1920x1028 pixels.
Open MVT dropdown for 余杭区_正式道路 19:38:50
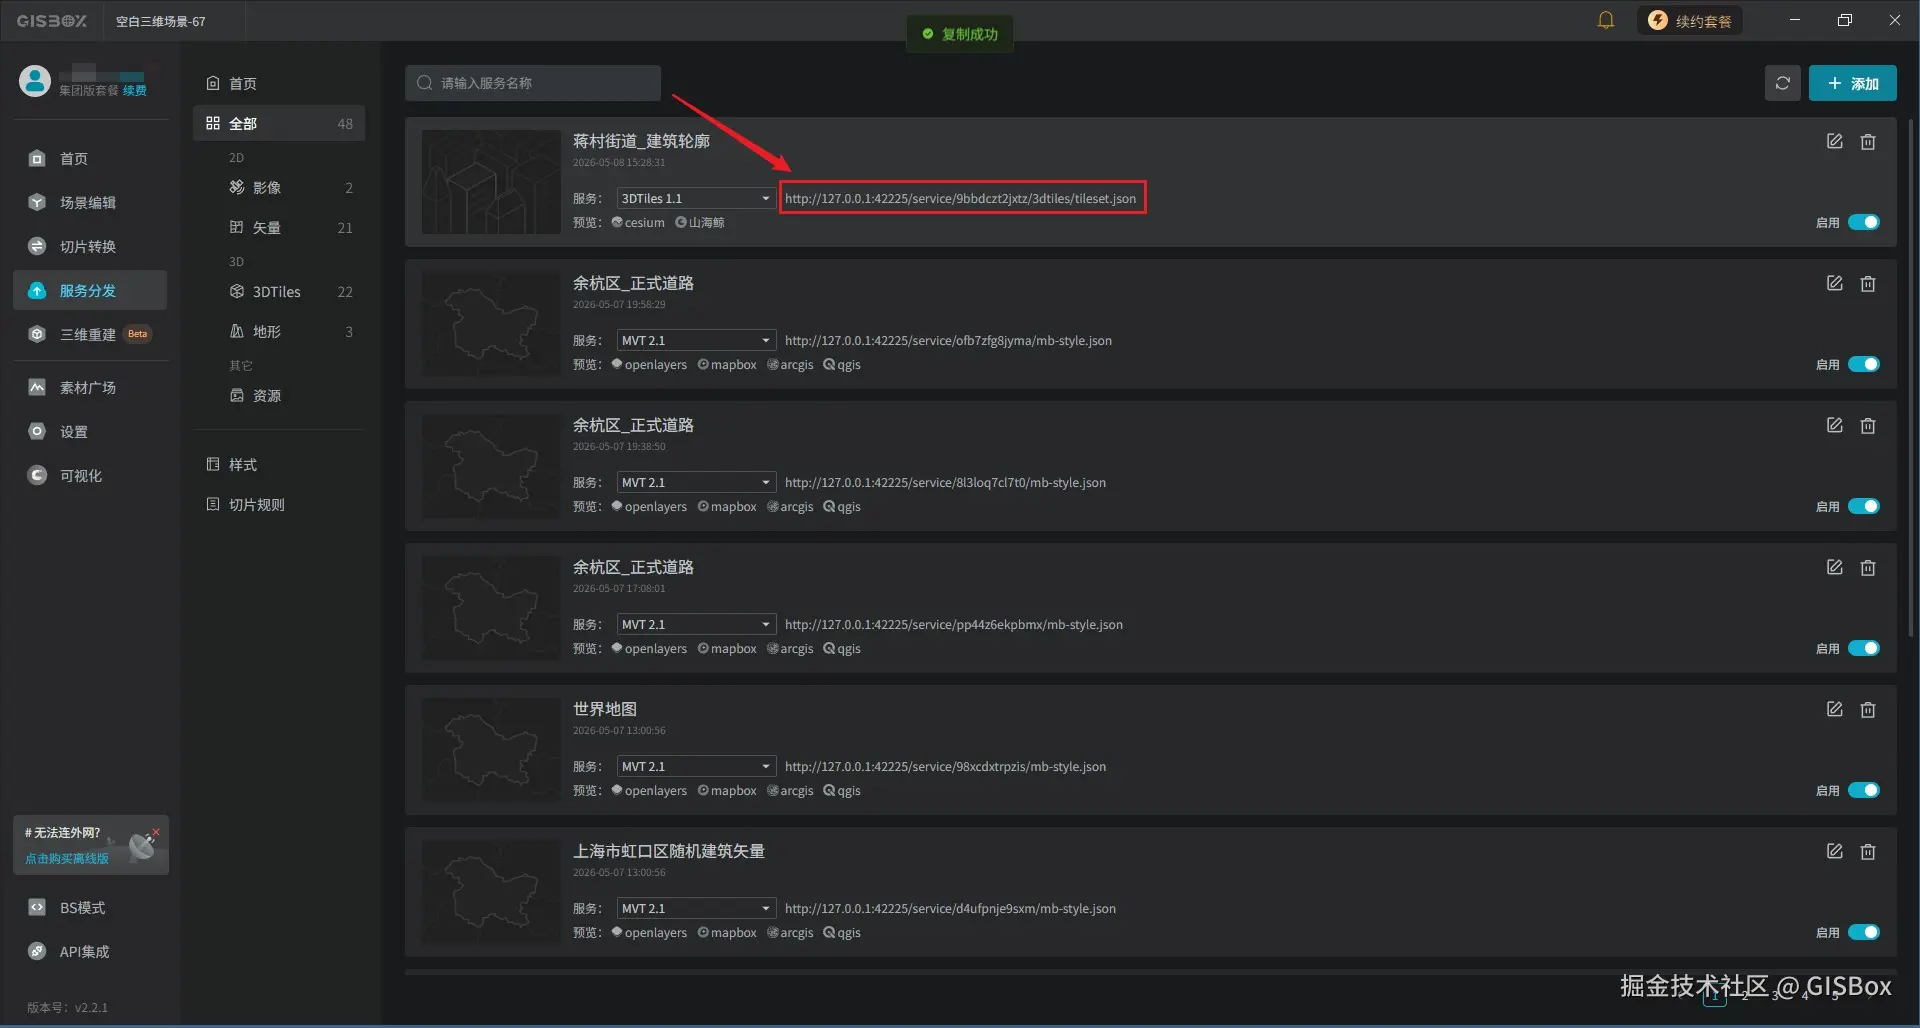[696, 482]
